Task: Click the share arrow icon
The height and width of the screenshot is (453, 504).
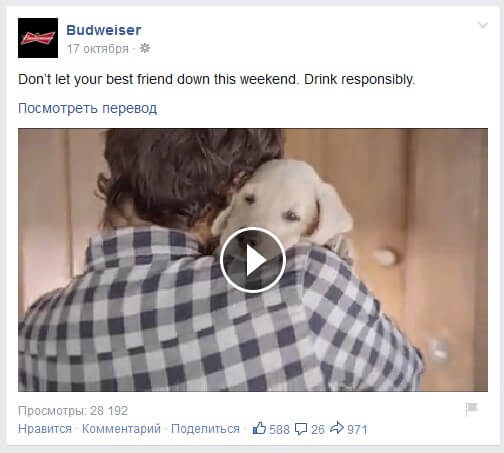Action: (337, 428)
